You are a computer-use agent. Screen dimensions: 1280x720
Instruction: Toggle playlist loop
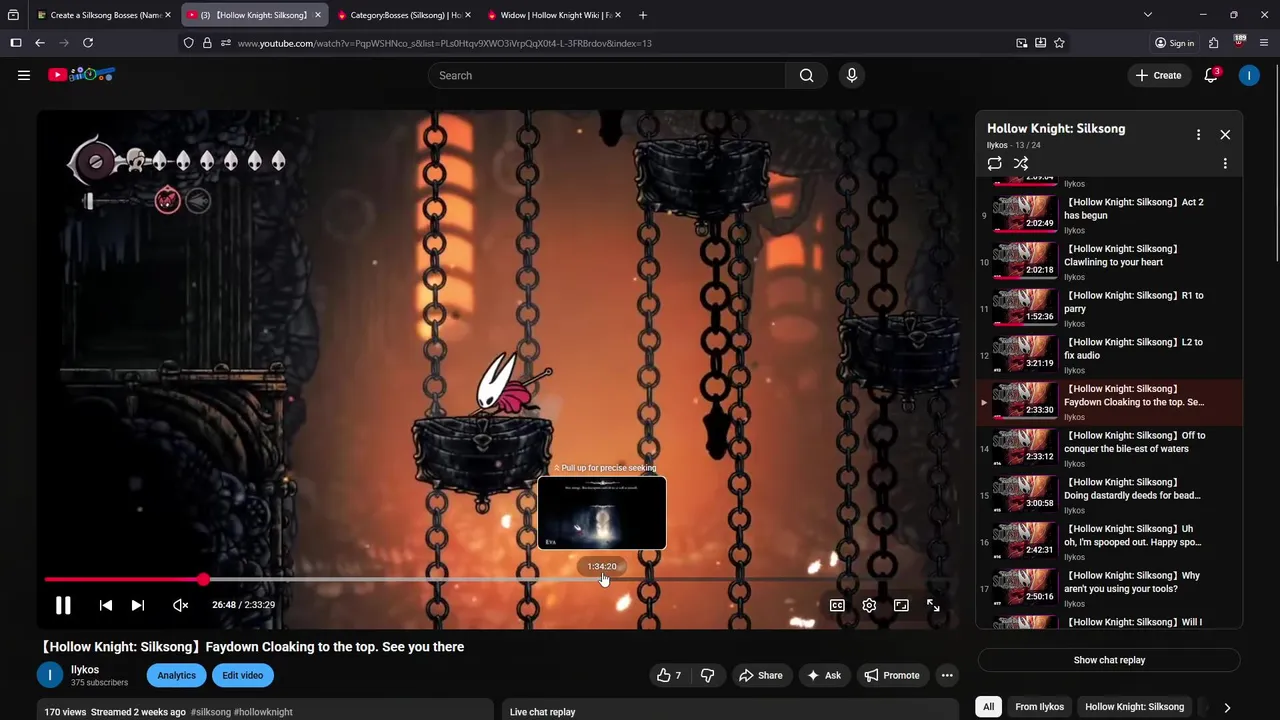[x=994, y=163]
